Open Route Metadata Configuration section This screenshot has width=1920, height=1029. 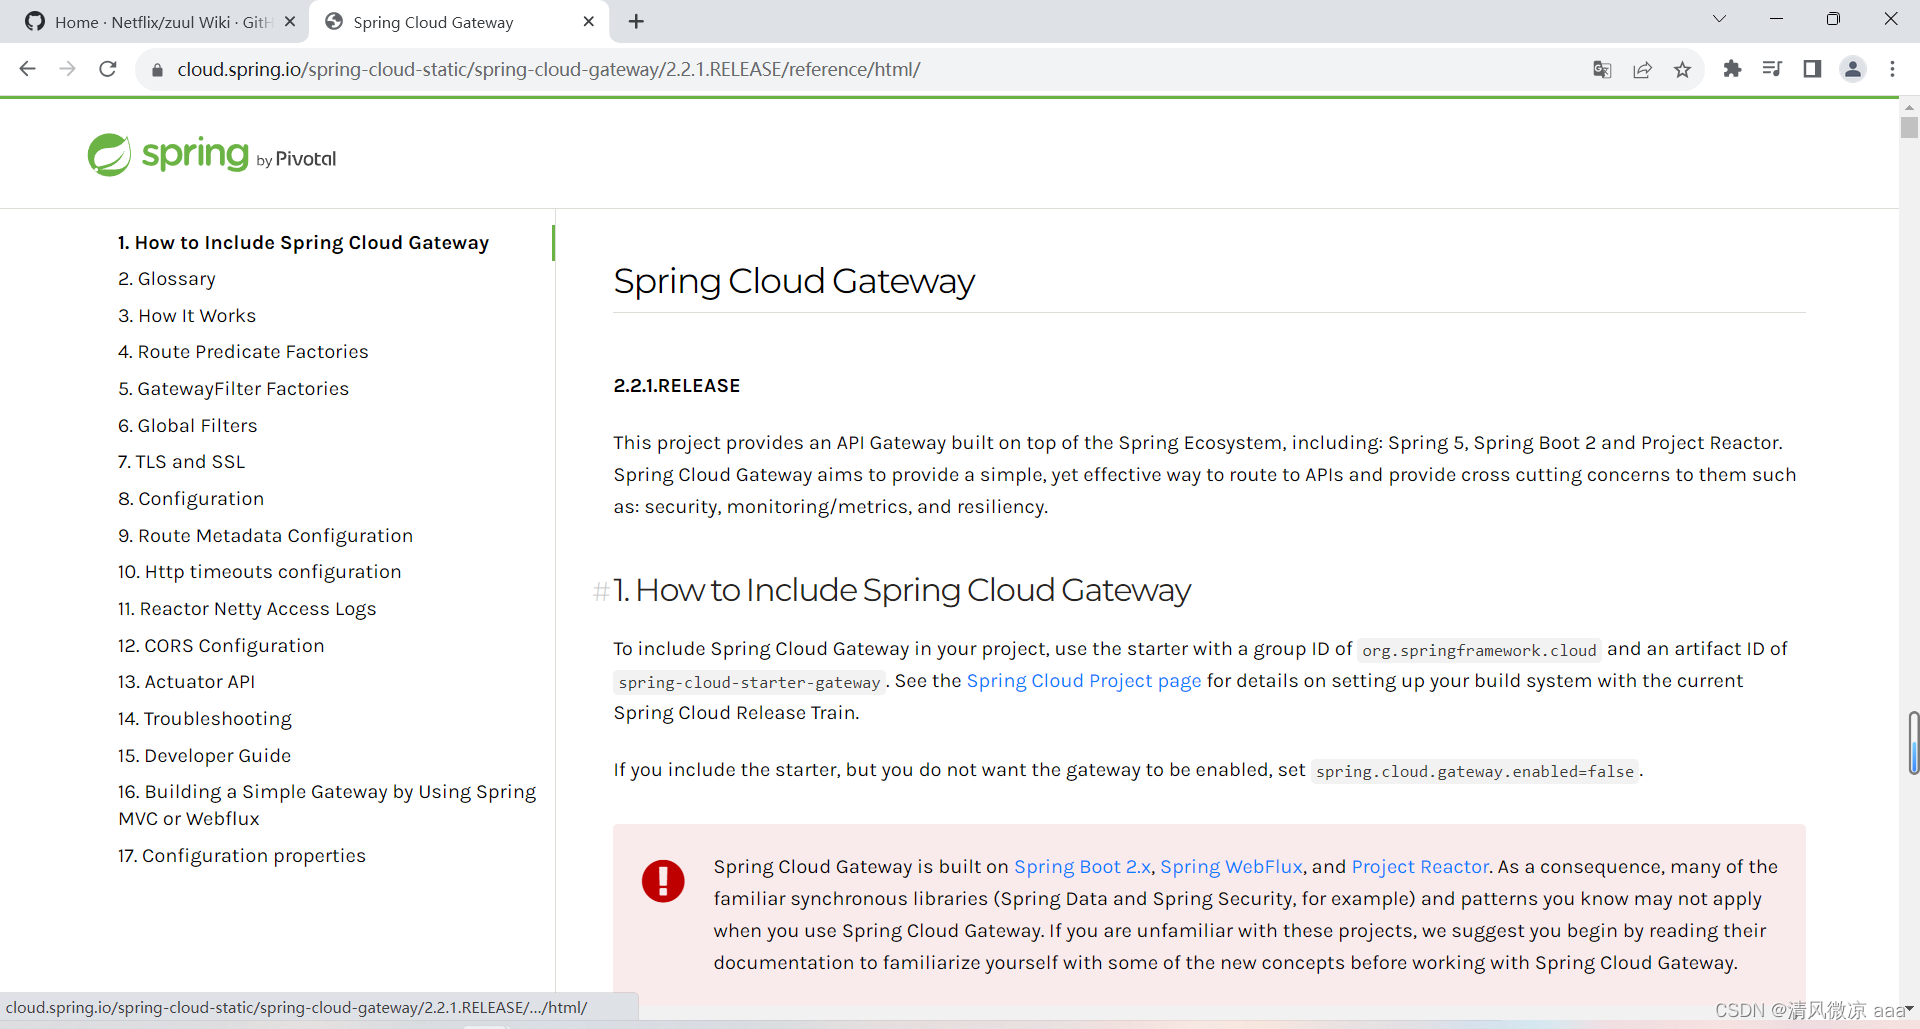point(265,536)
